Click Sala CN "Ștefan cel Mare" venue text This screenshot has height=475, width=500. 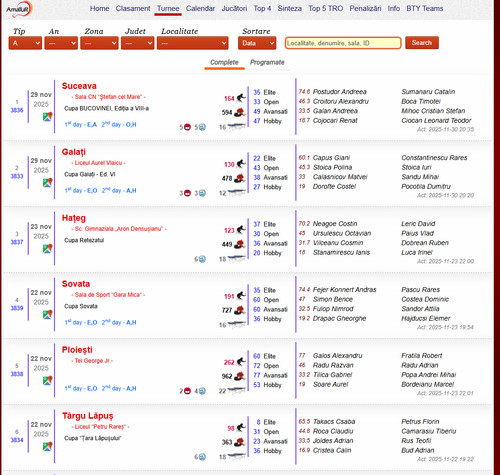click(108, 97)
